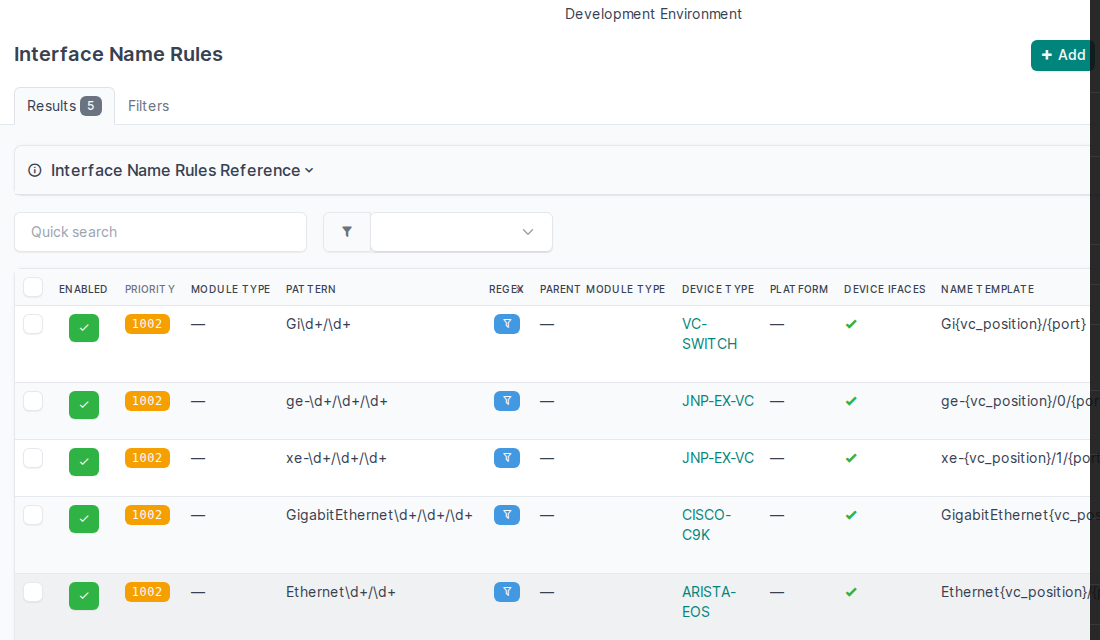Image resolution: width=1100 pixels, height=640 pixels.
Task: Check the row checkbox for the Ethernet rule
Action: 32,591
